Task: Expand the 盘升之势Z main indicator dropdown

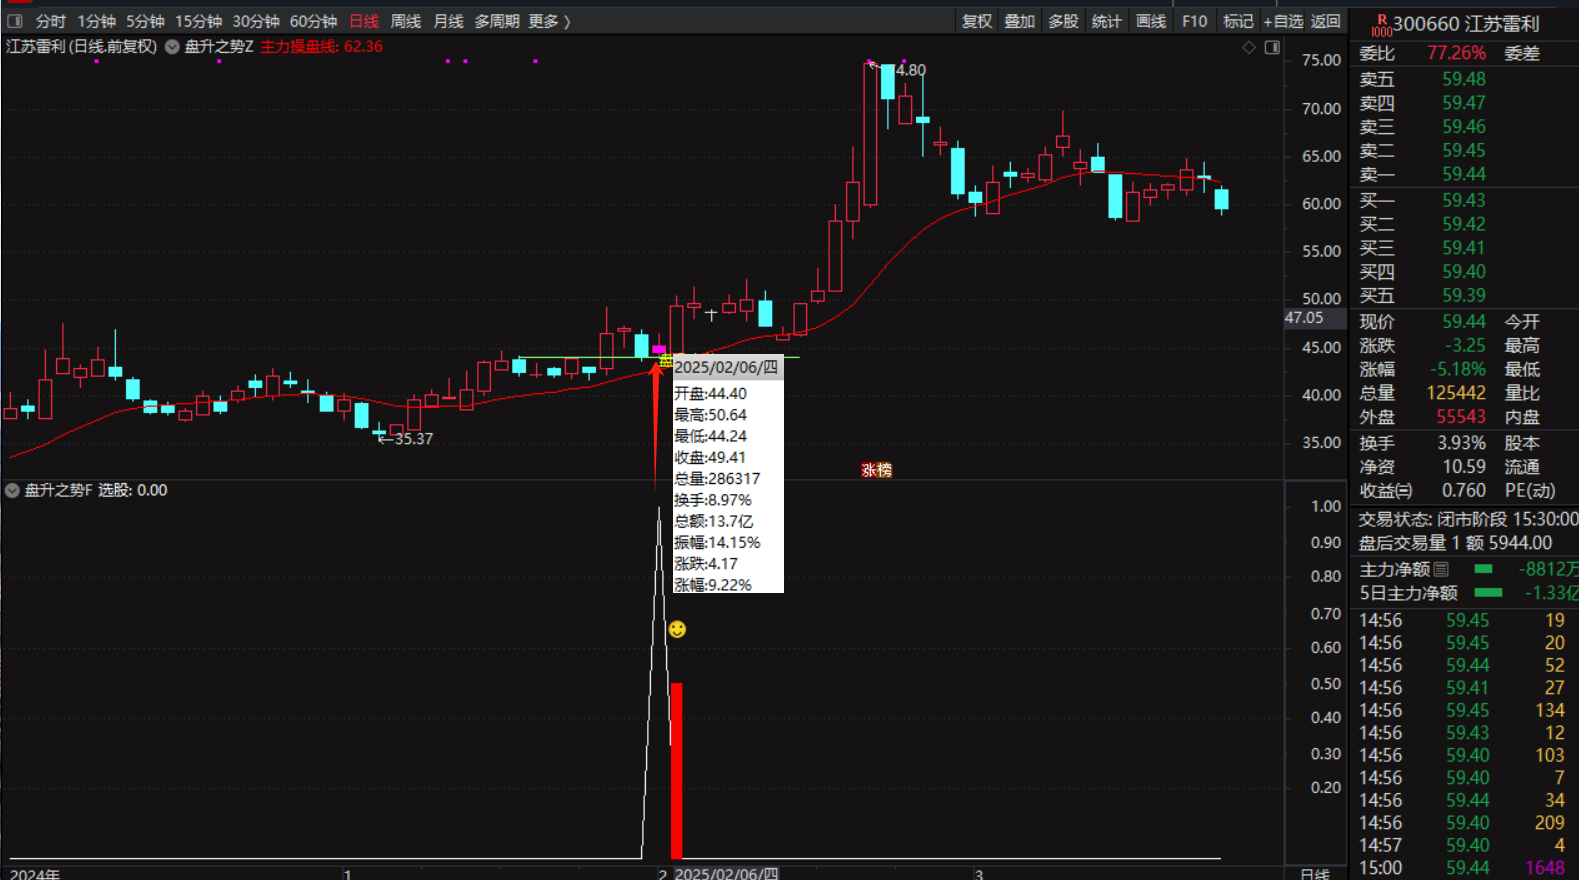Action: coord(172,47)
